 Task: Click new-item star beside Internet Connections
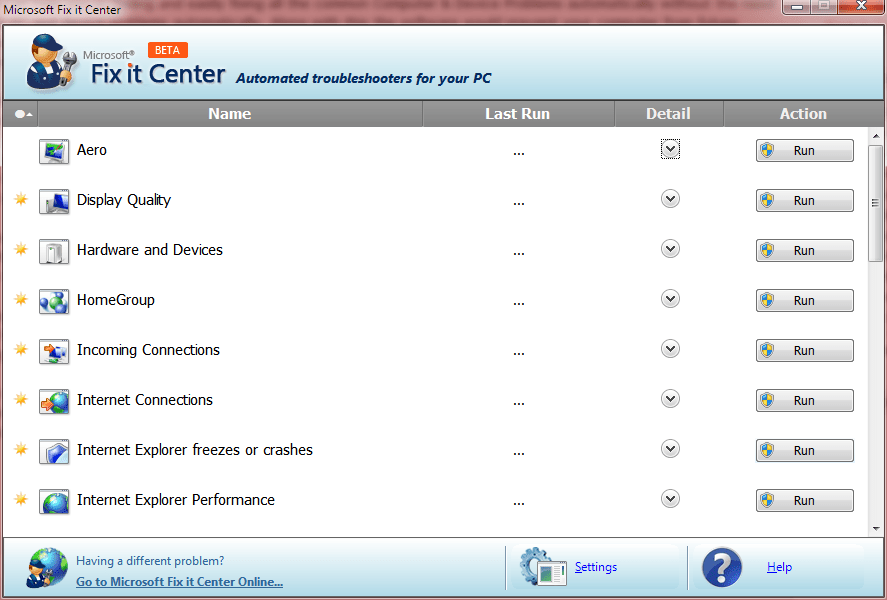(21, 399)
